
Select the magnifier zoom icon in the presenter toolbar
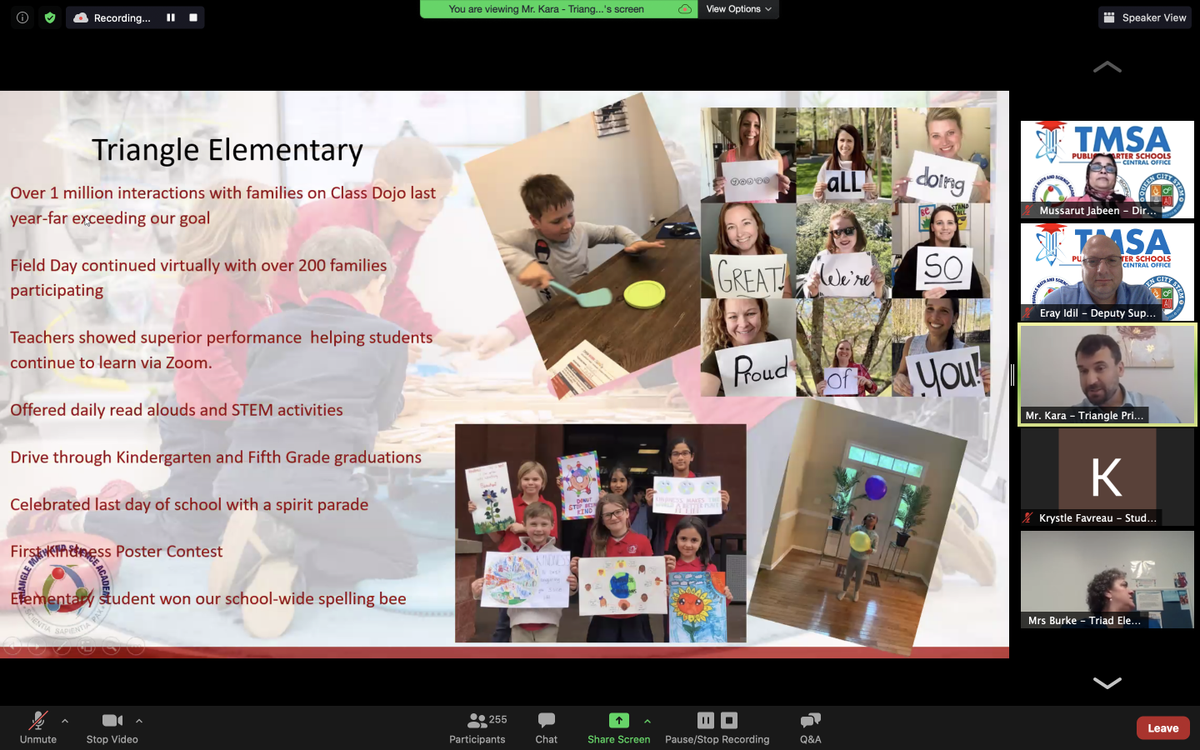[111, 647]
